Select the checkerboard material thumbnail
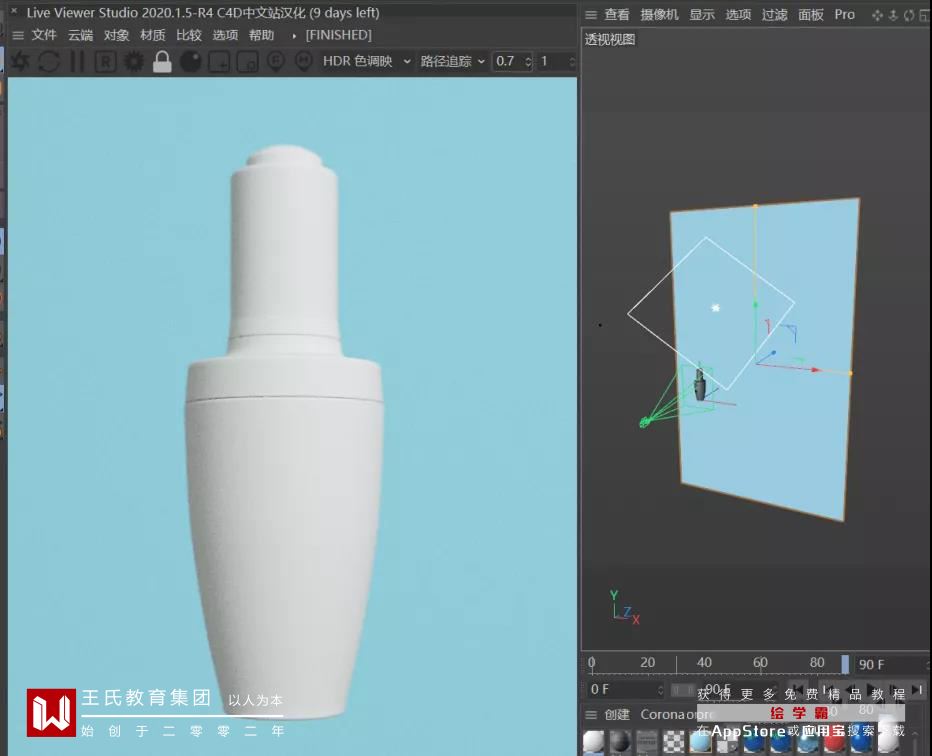932x756 pixels. click(x=673, y=742)
